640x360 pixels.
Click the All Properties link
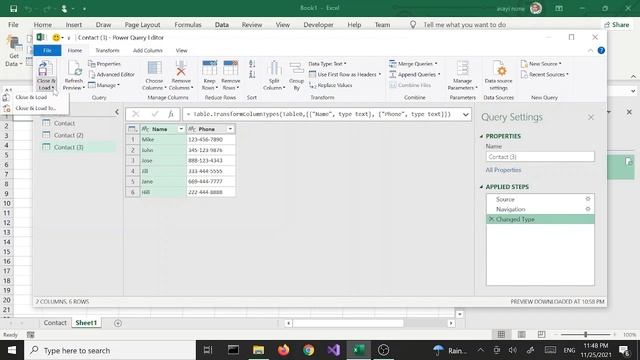point(503,170)
